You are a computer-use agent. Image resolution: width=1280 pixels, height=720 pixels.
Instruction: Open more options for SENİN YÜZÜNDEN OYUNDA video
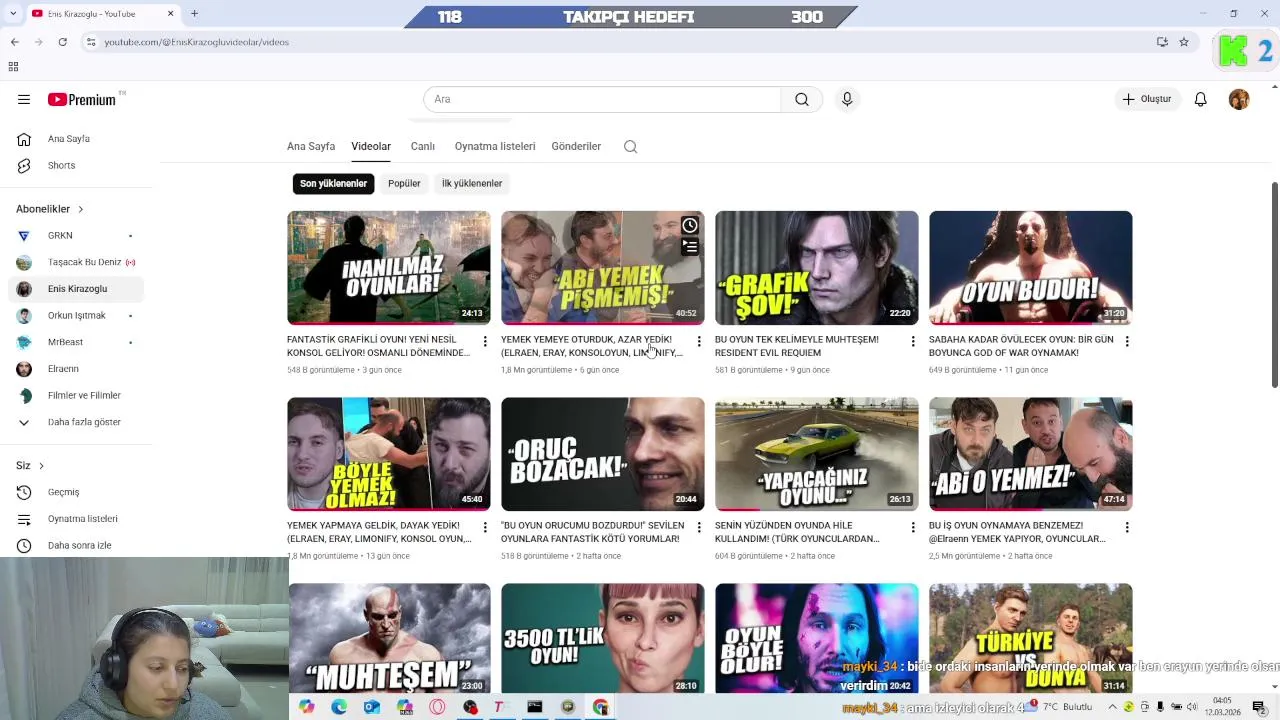pyautogui.click(x=913, y=528)
